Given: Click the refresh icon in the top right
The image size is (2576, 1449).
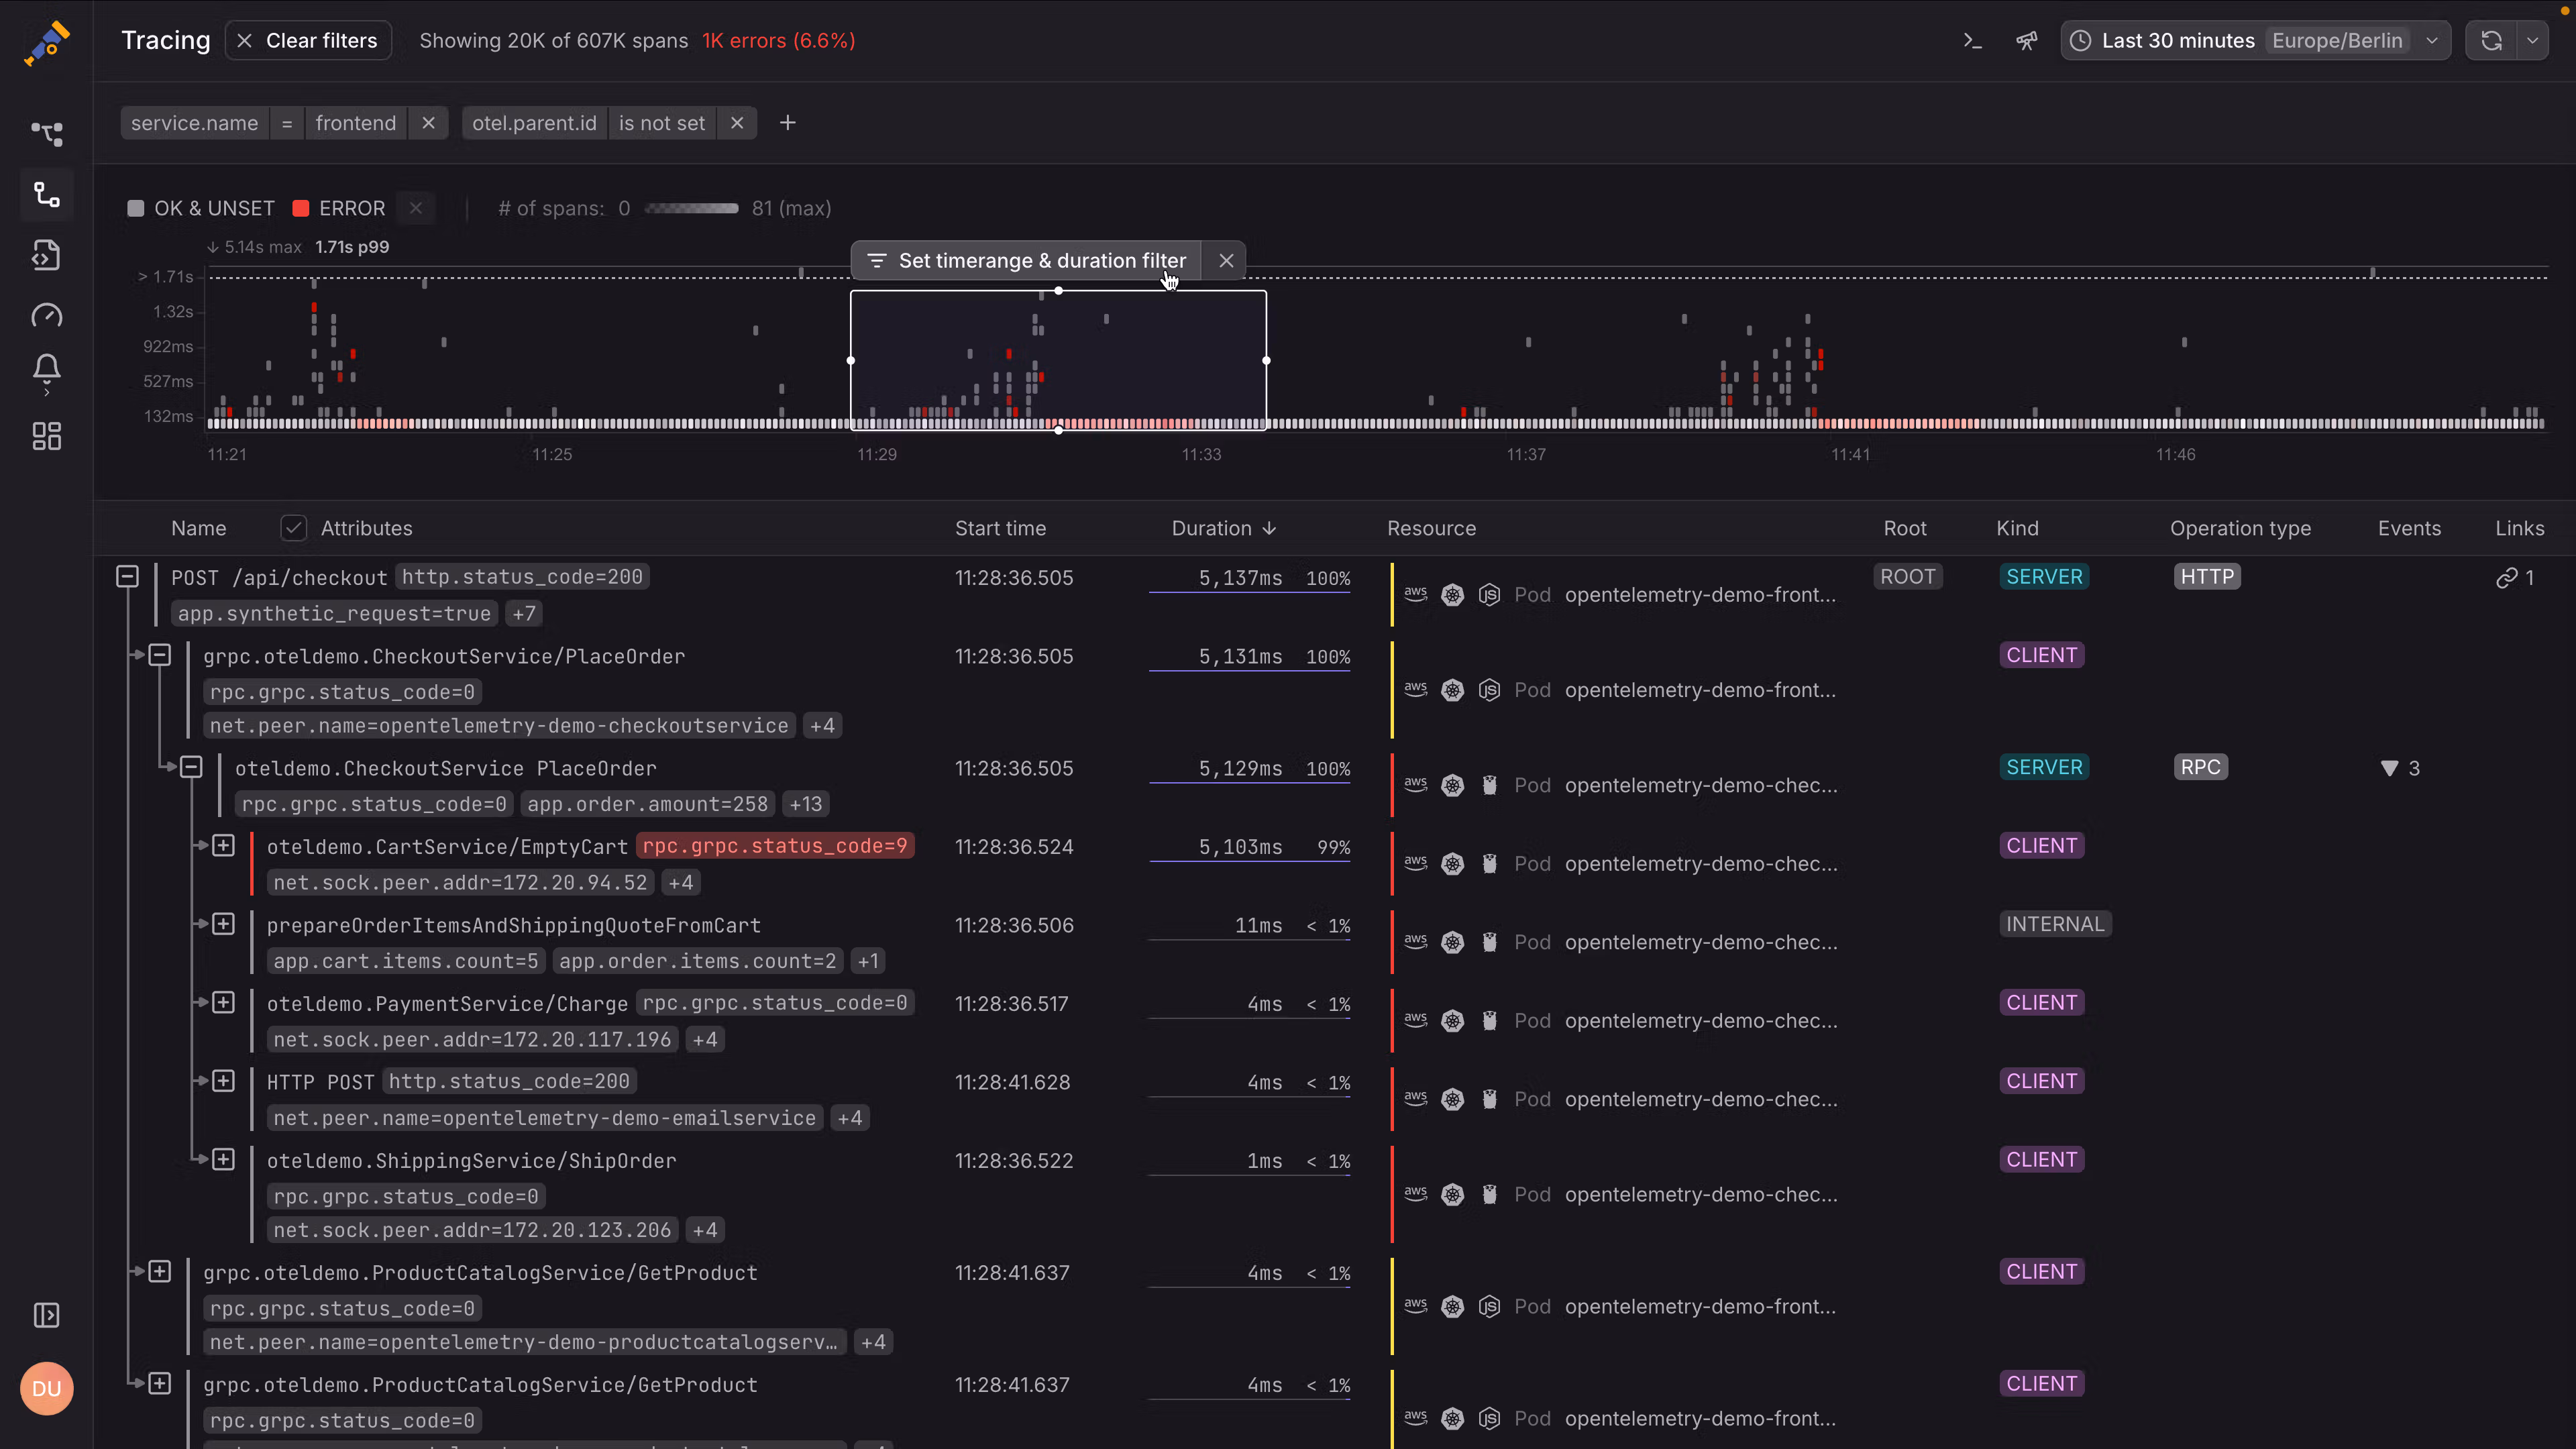Looking at the screenshot, I should (2491, 40).
